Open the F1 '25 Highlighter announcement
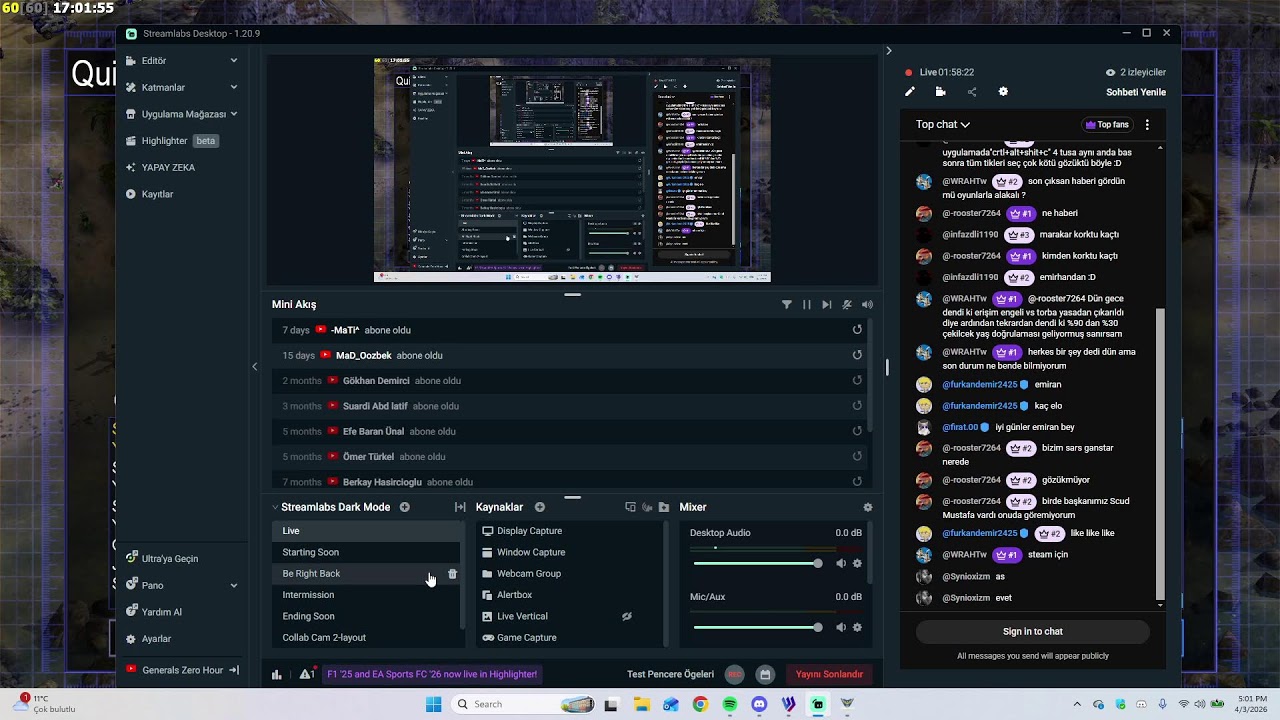This screenshot has height=720, width=1280. [x=432, y=674]
